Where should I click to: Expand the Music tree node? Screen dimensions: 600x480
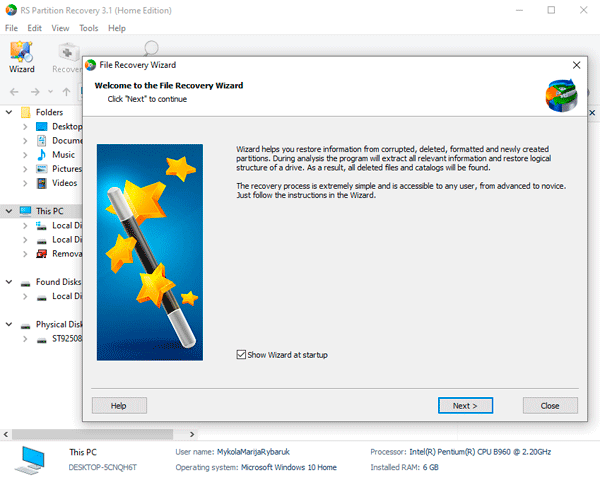[x=25, y=155]
